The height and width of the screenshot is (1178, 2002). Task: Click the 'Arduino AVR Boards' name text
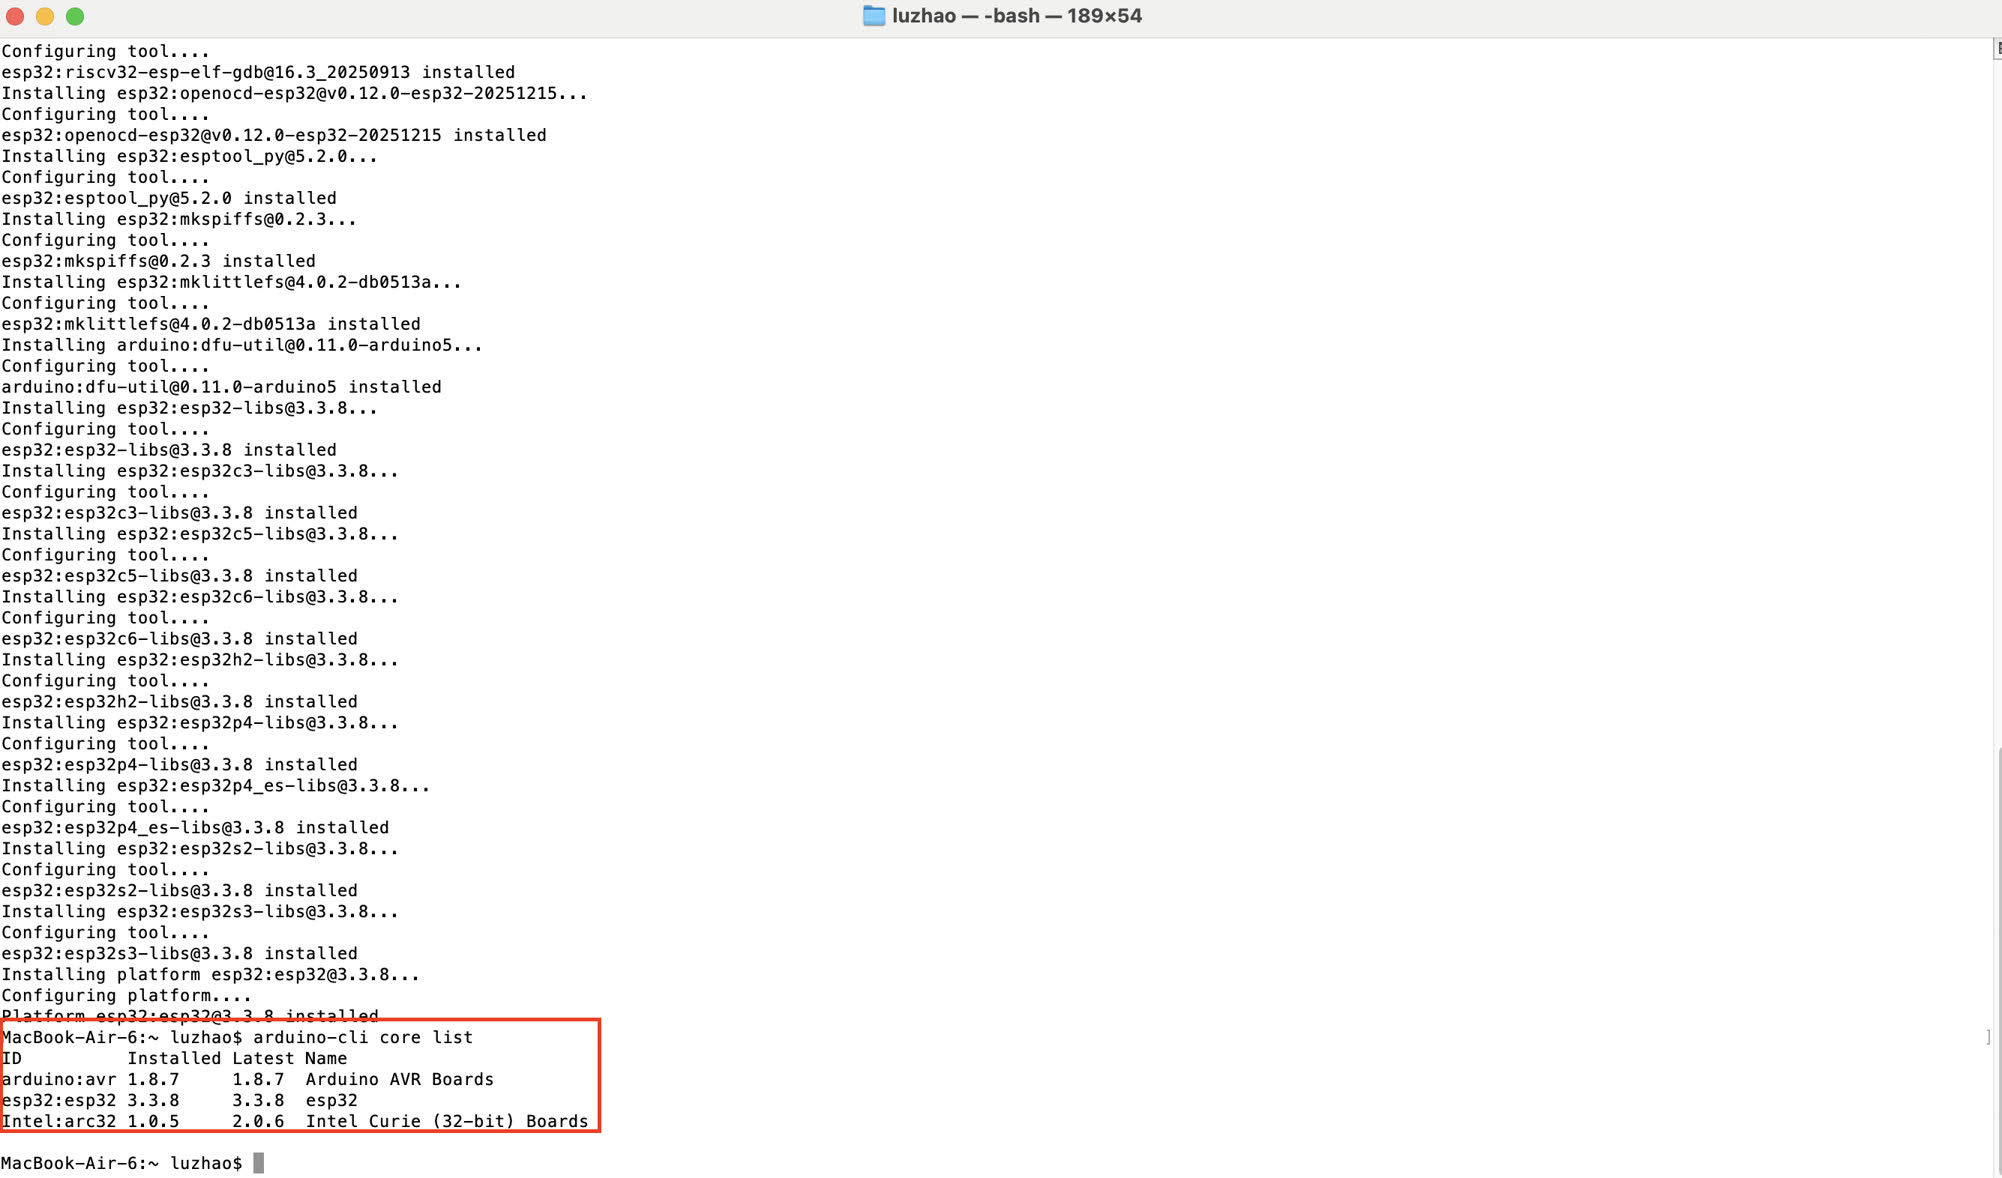pos(400,1079)
